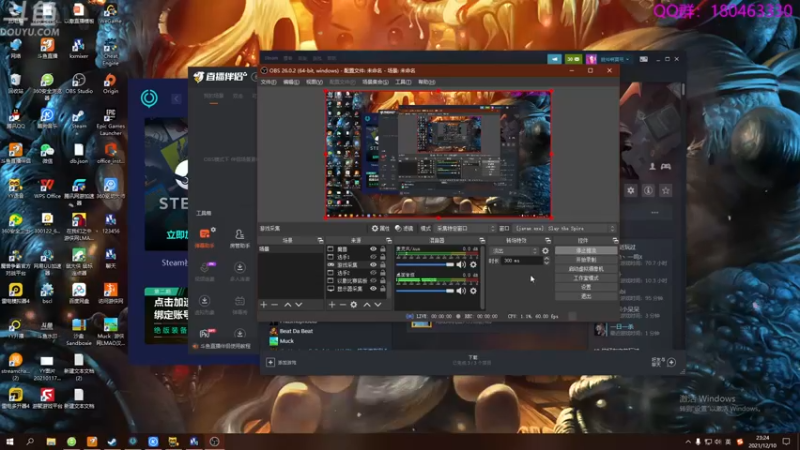The image size is (800, 450).
Task: Move selected source down in Sources dock
Action: pos(378,305)
